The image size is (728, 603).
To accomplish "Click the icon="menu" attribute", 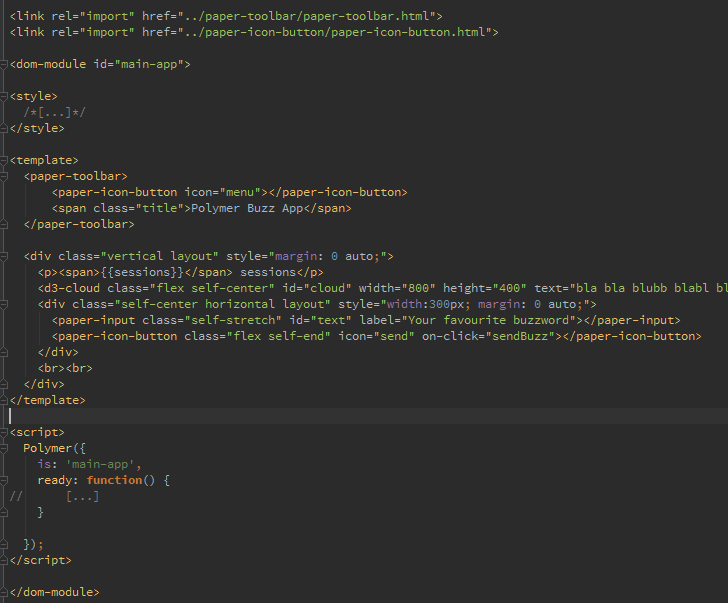I will coord(223,192).
